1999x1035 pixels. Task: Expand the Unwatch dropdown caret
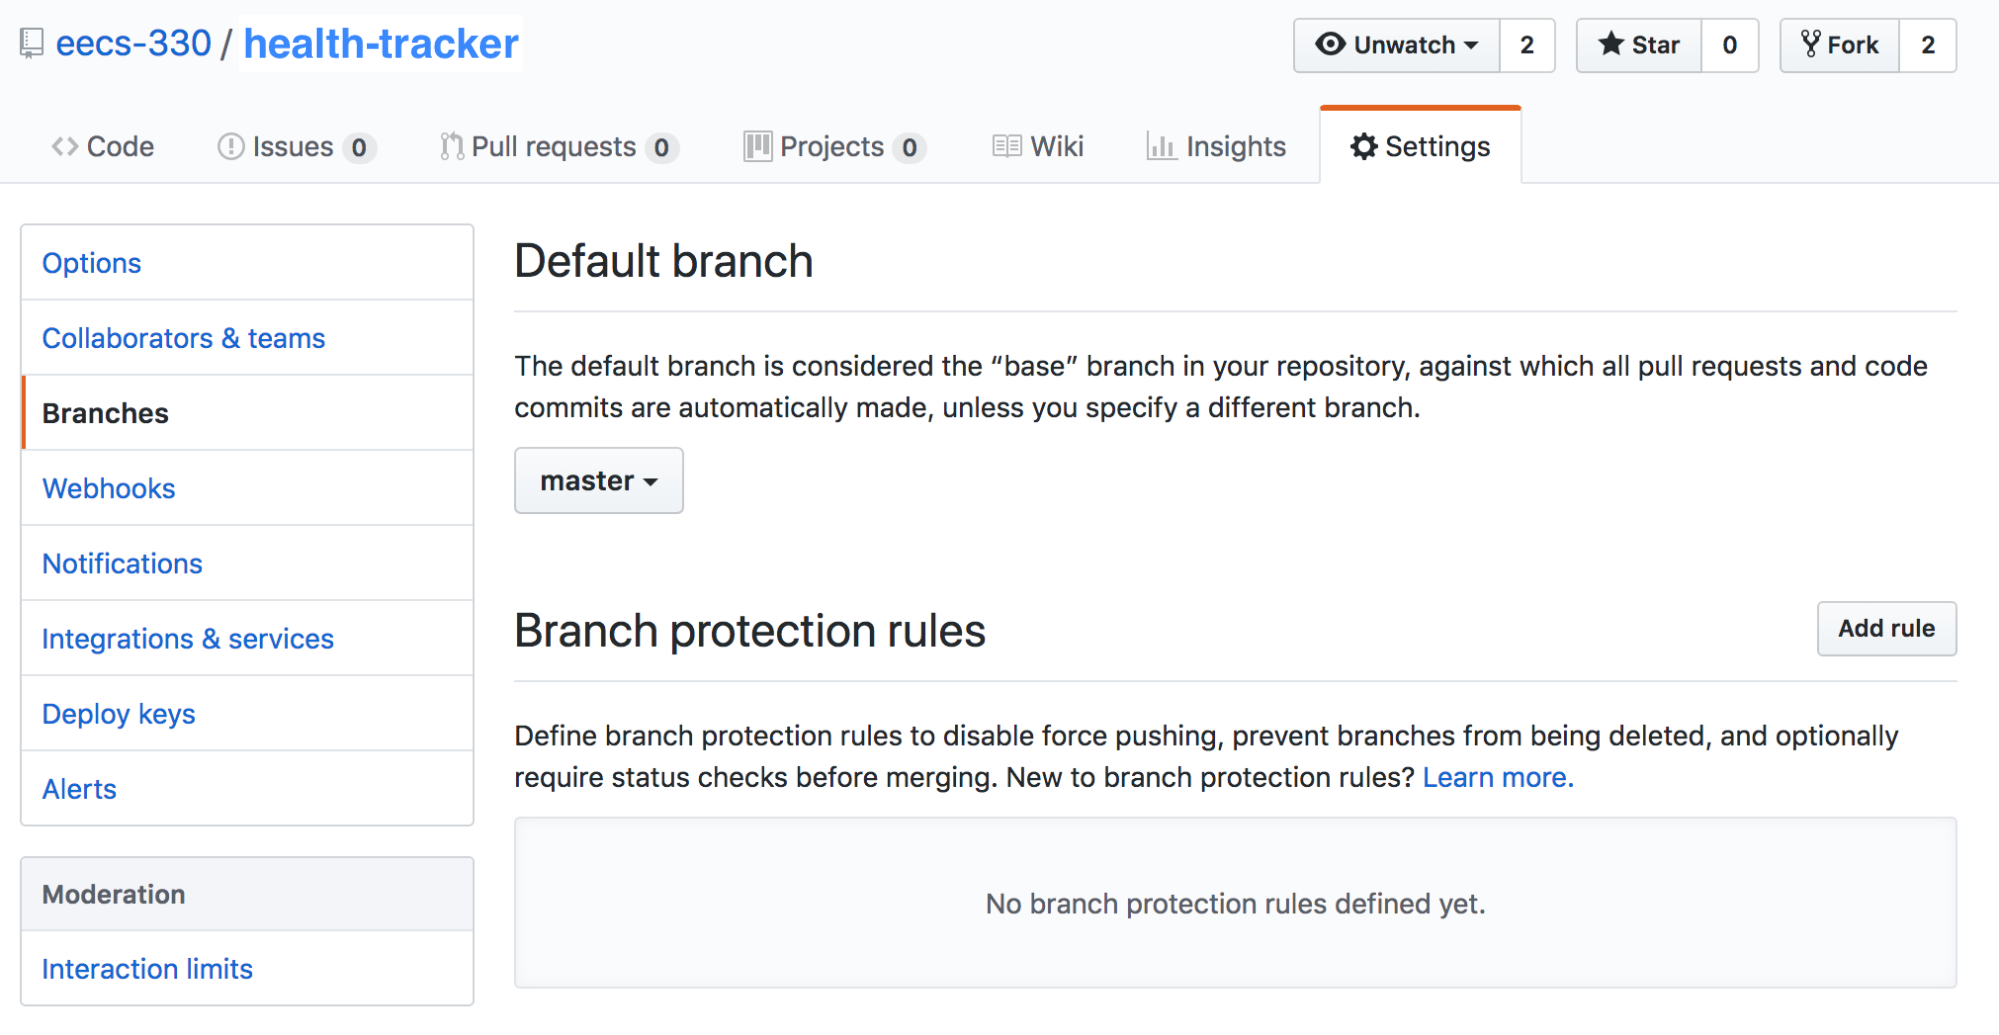[x=1471, y=46]
